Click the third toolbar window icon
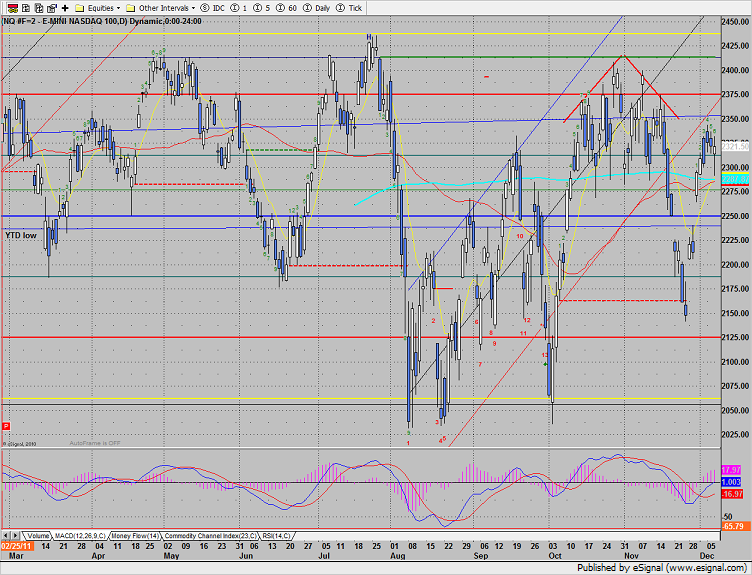Screen dimensions: 752x575 point(39,8)
